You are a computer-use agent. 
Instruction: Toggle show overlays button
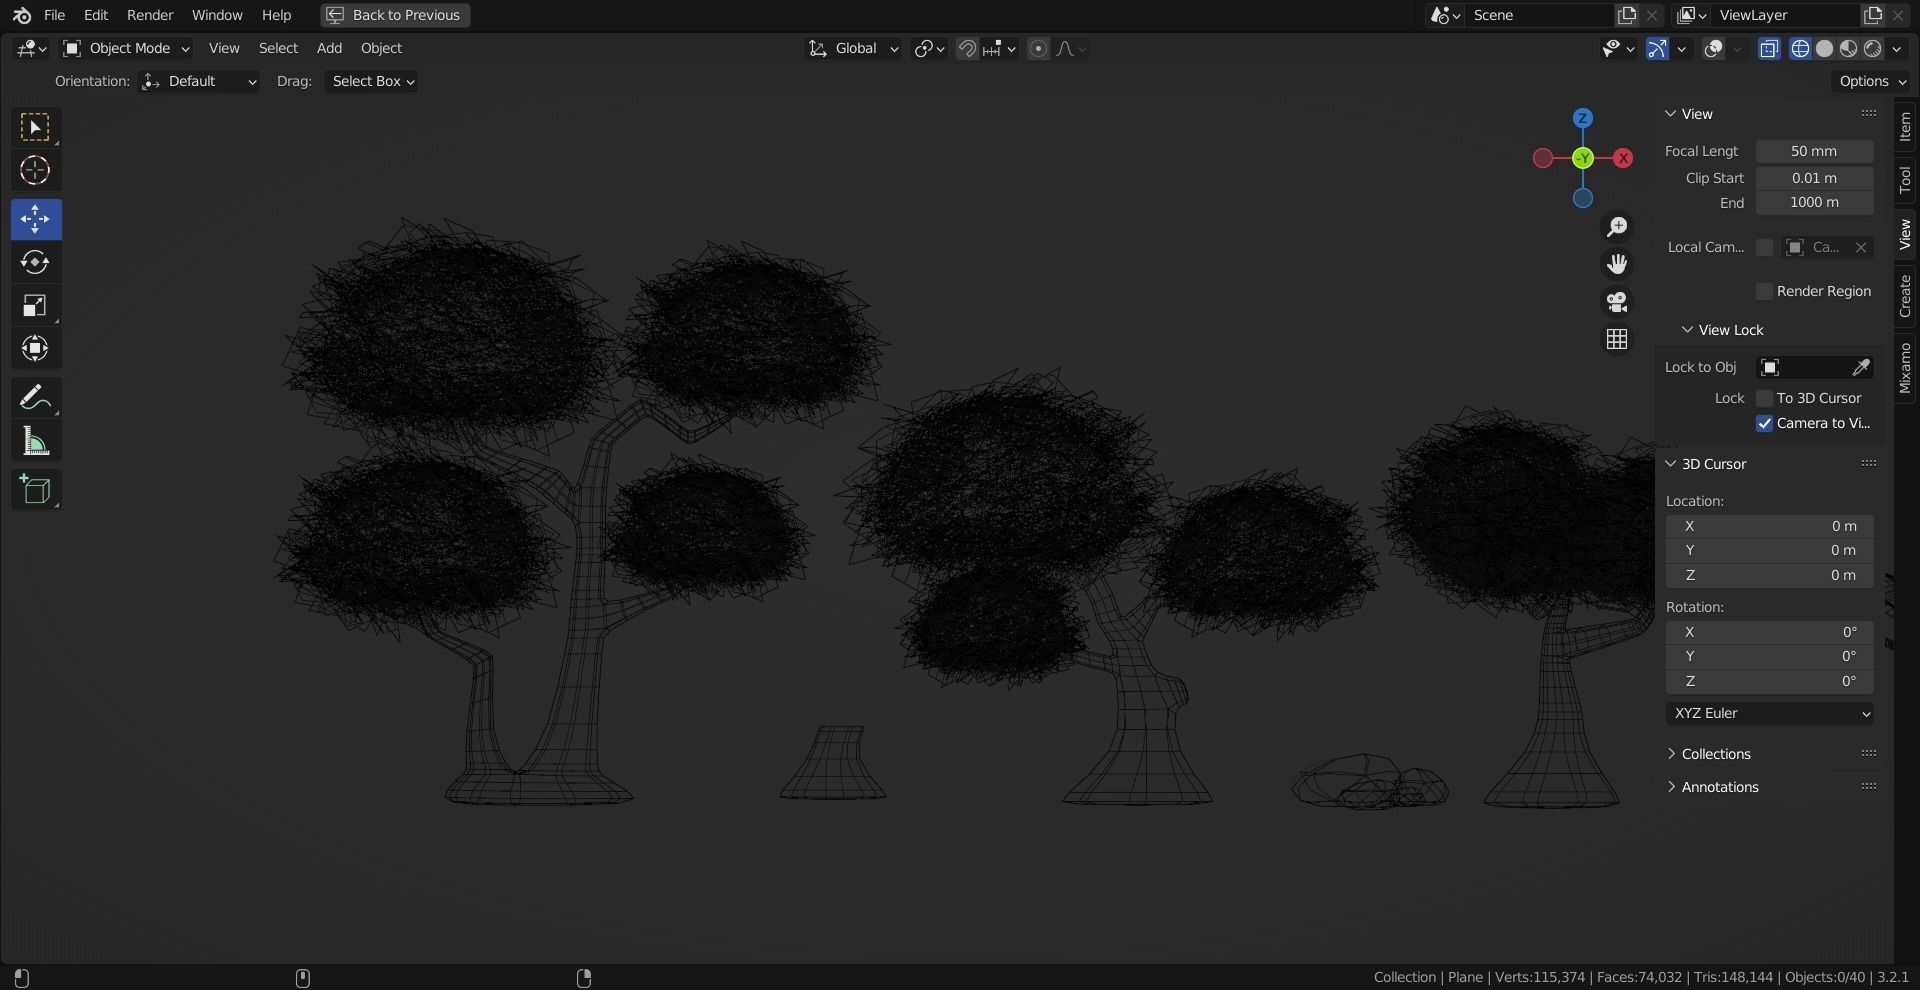tap(1714, 48)
